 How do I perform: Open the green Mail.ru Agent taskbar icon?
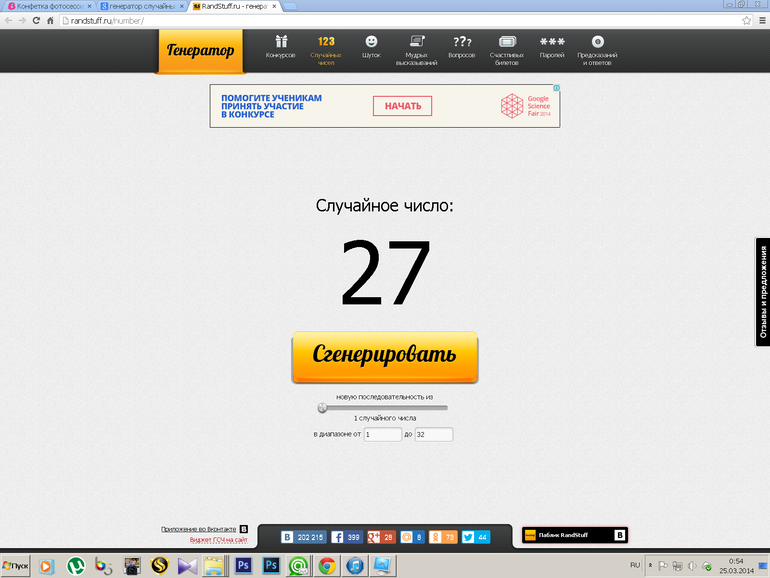(298, 566)
